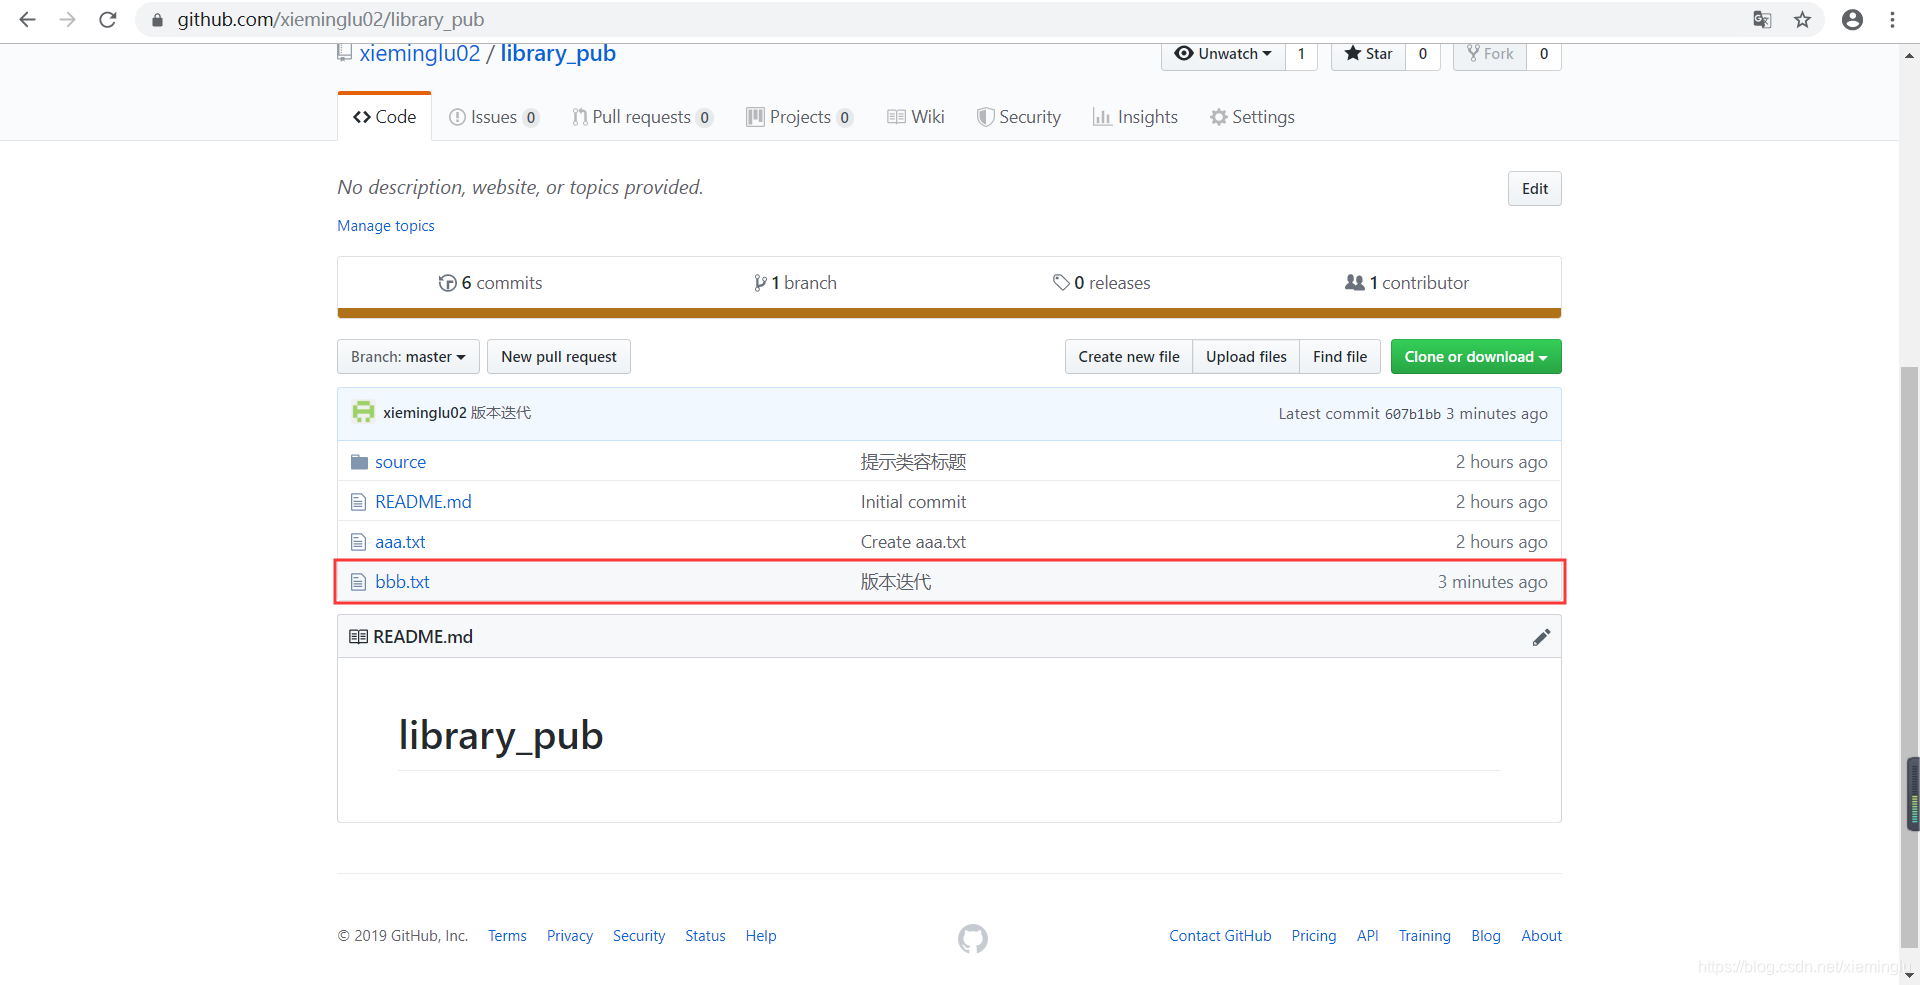Open the 1 contributor link
1920x985 pixels.
pos(1407,283)
